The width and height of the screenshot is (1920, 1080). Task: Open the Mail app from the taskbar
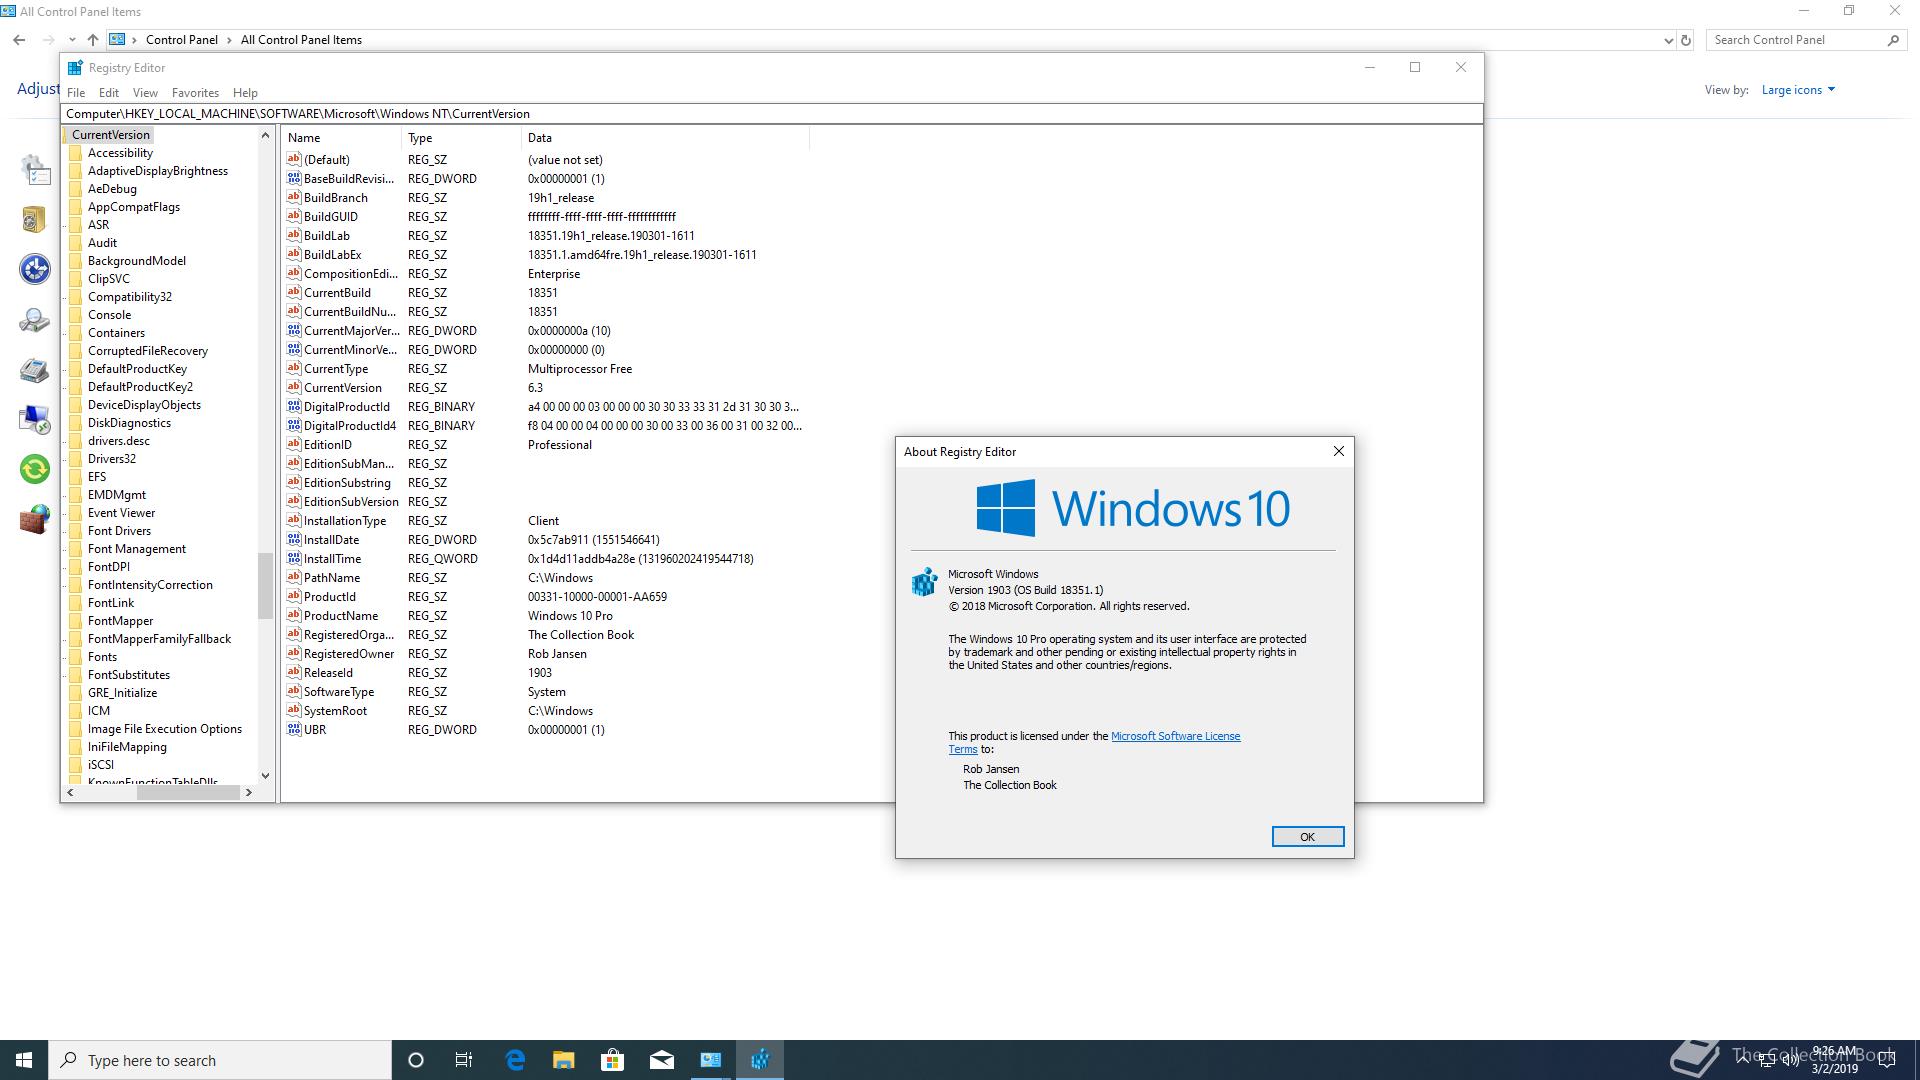click(661, 1060)
